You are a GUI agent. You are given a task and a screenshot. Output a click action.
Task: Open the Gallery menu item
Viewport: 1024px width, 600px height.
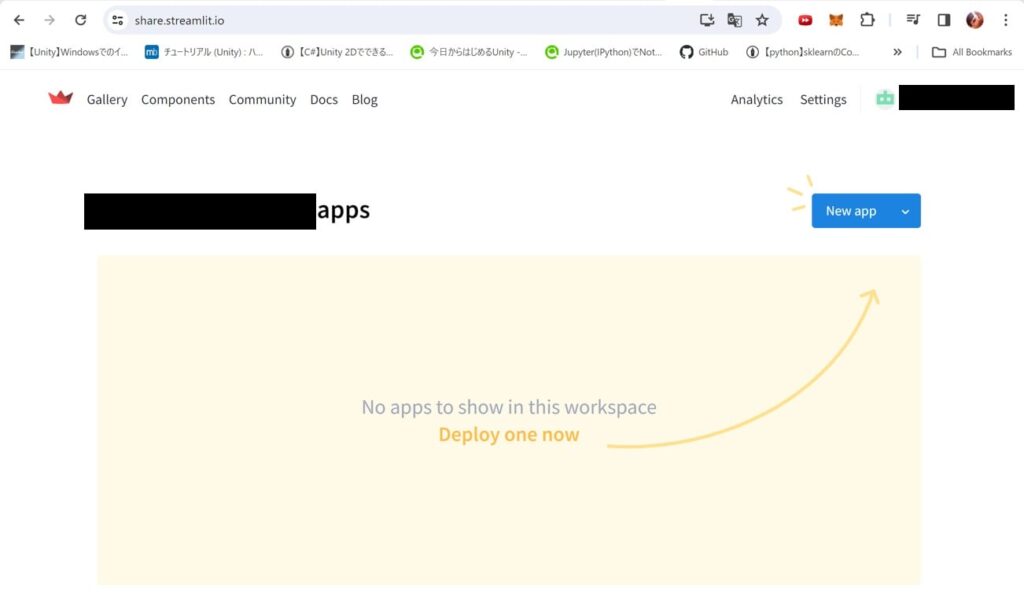pos(107,99)
